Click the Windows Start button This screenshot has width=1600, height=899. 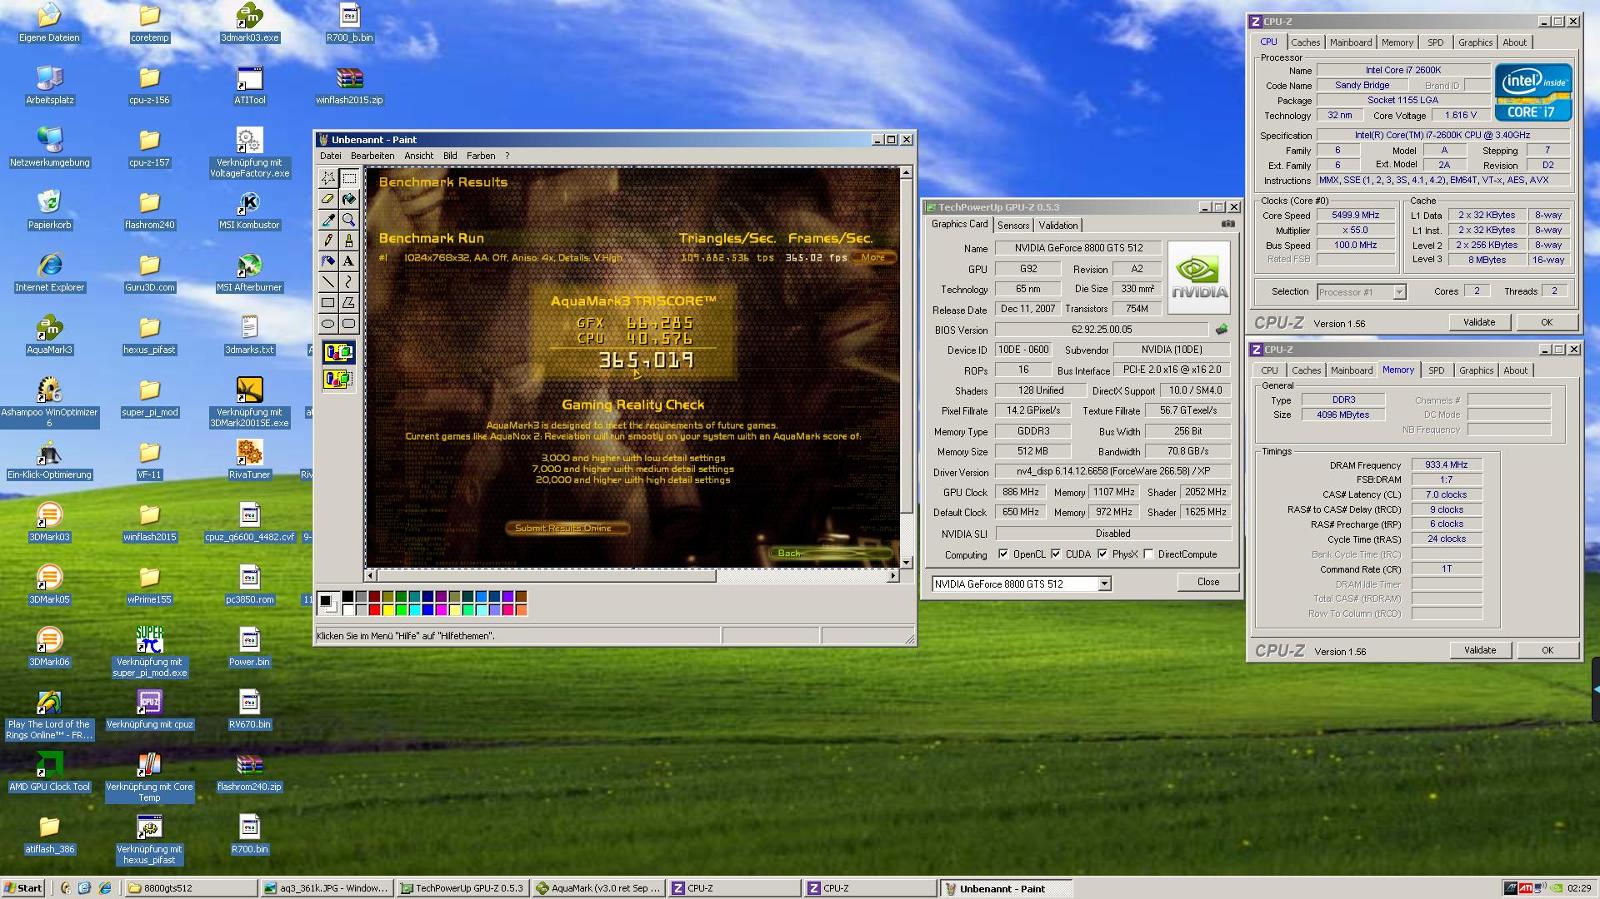(24, 888)
